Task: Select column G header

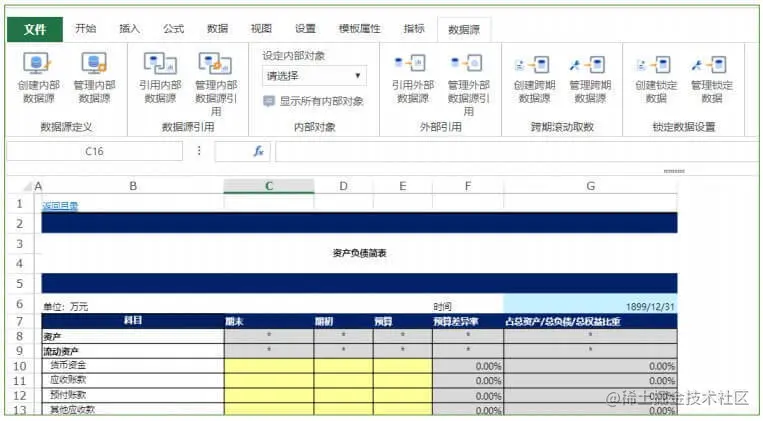Action: [590, 186]
